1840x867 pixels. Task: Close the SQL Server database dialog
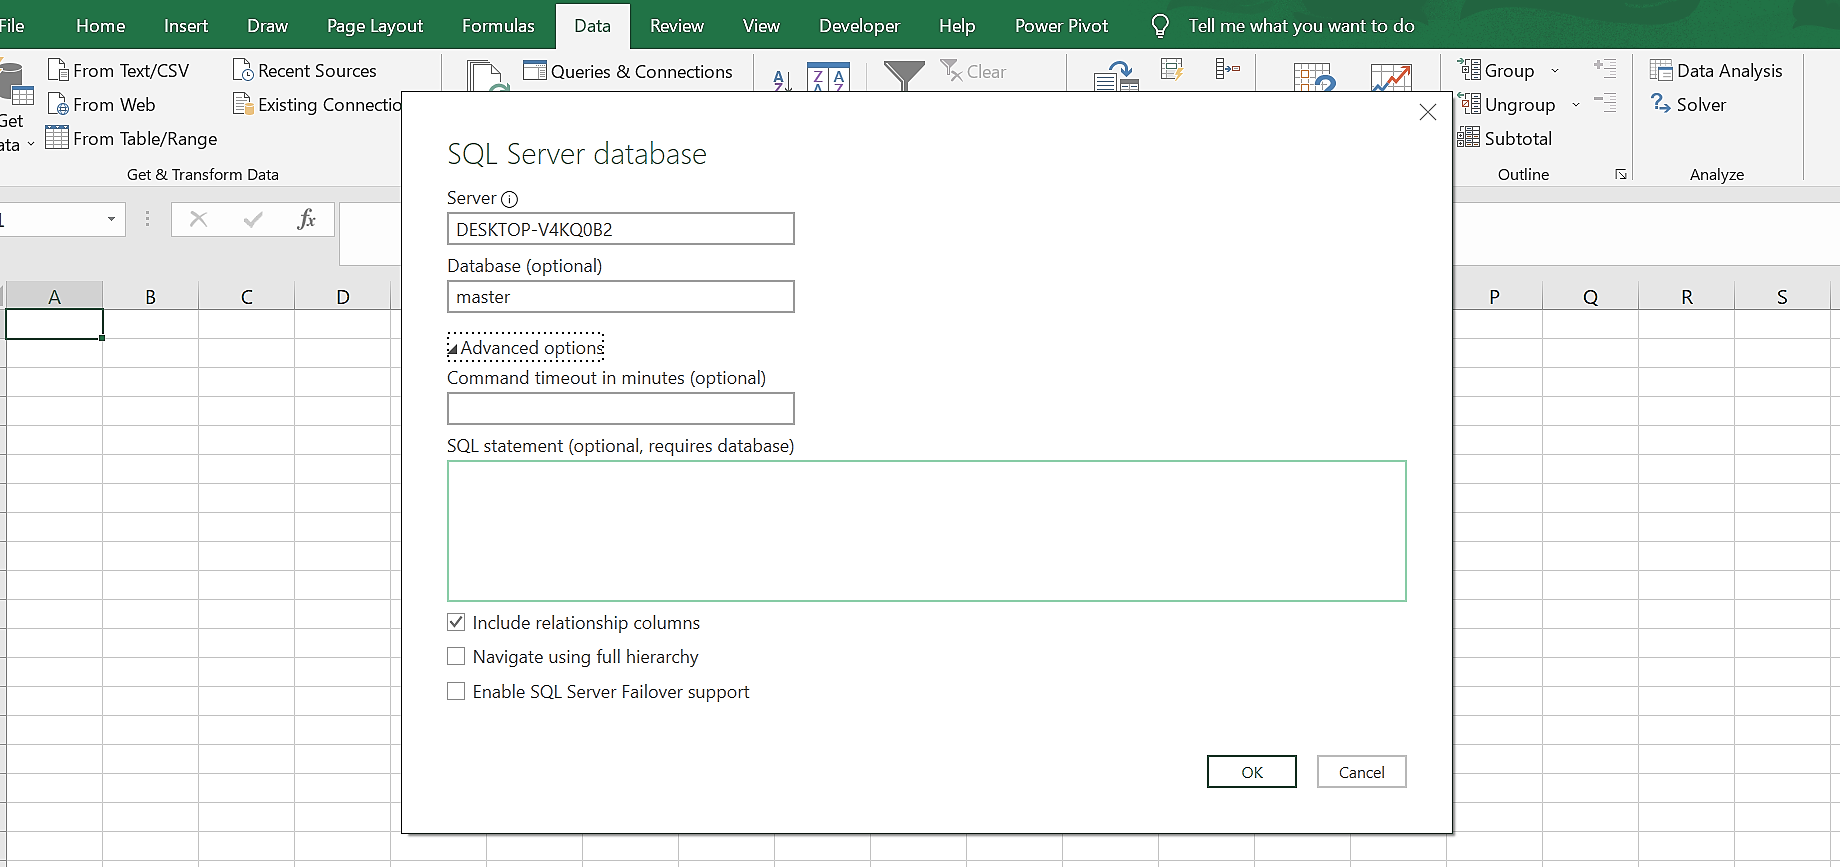(x=1428, y=113)
